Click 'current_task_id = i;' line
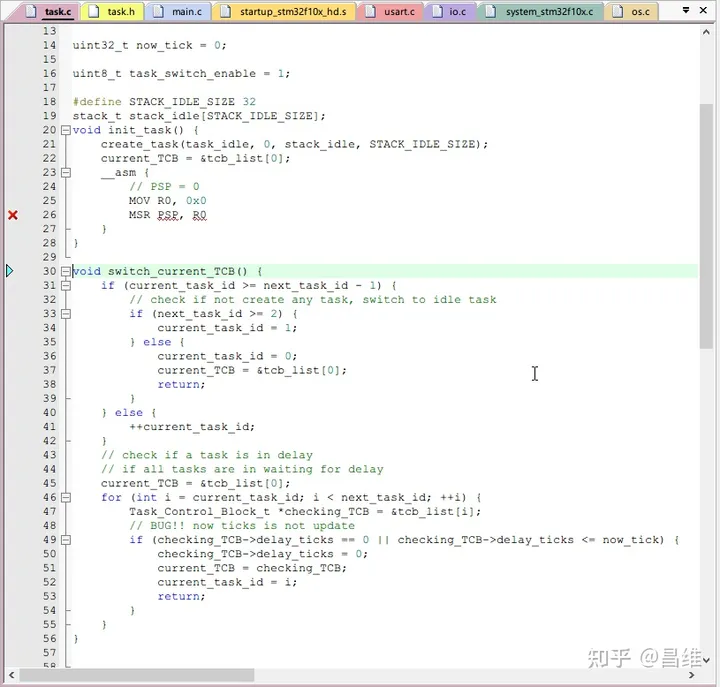 point(227,582)
